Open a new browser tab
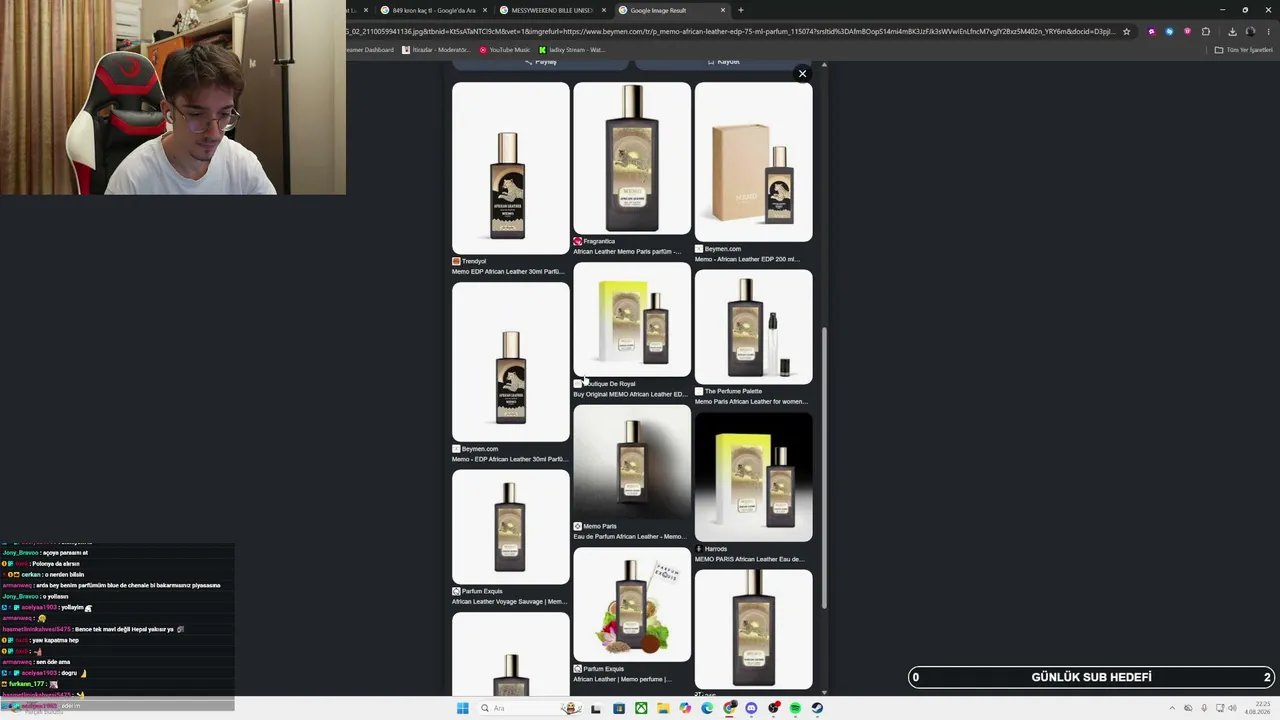 tap(741, 10)
